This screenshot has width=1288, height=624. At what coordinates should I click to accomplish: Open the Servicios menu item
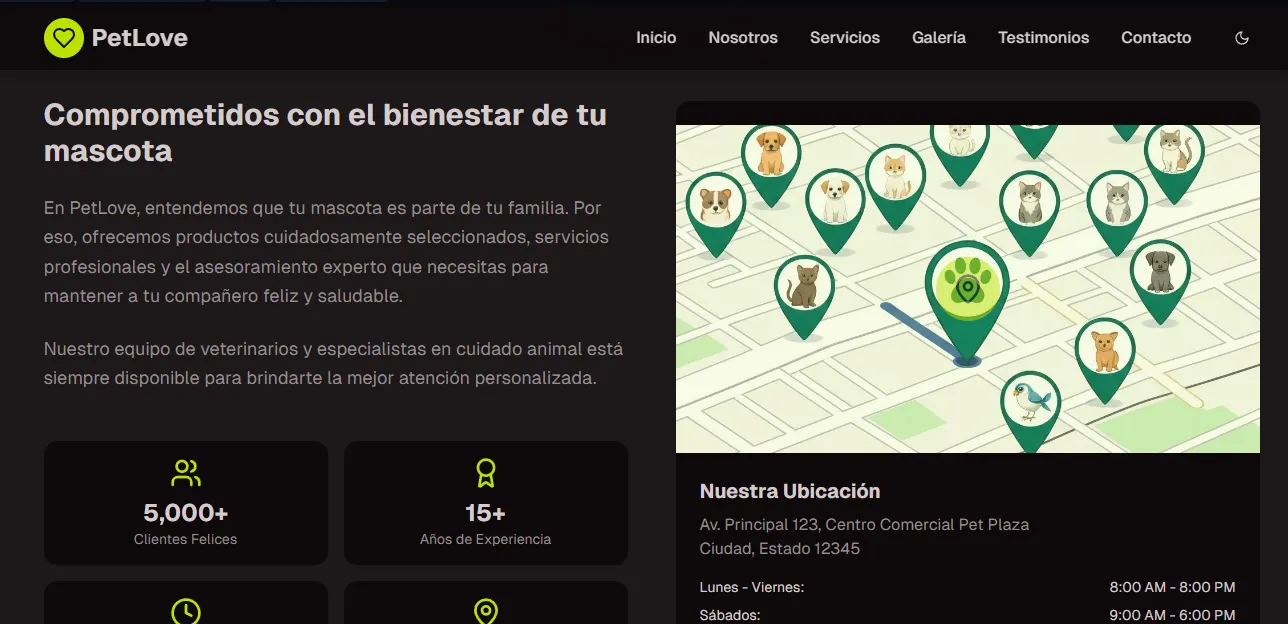coord(845,38)
